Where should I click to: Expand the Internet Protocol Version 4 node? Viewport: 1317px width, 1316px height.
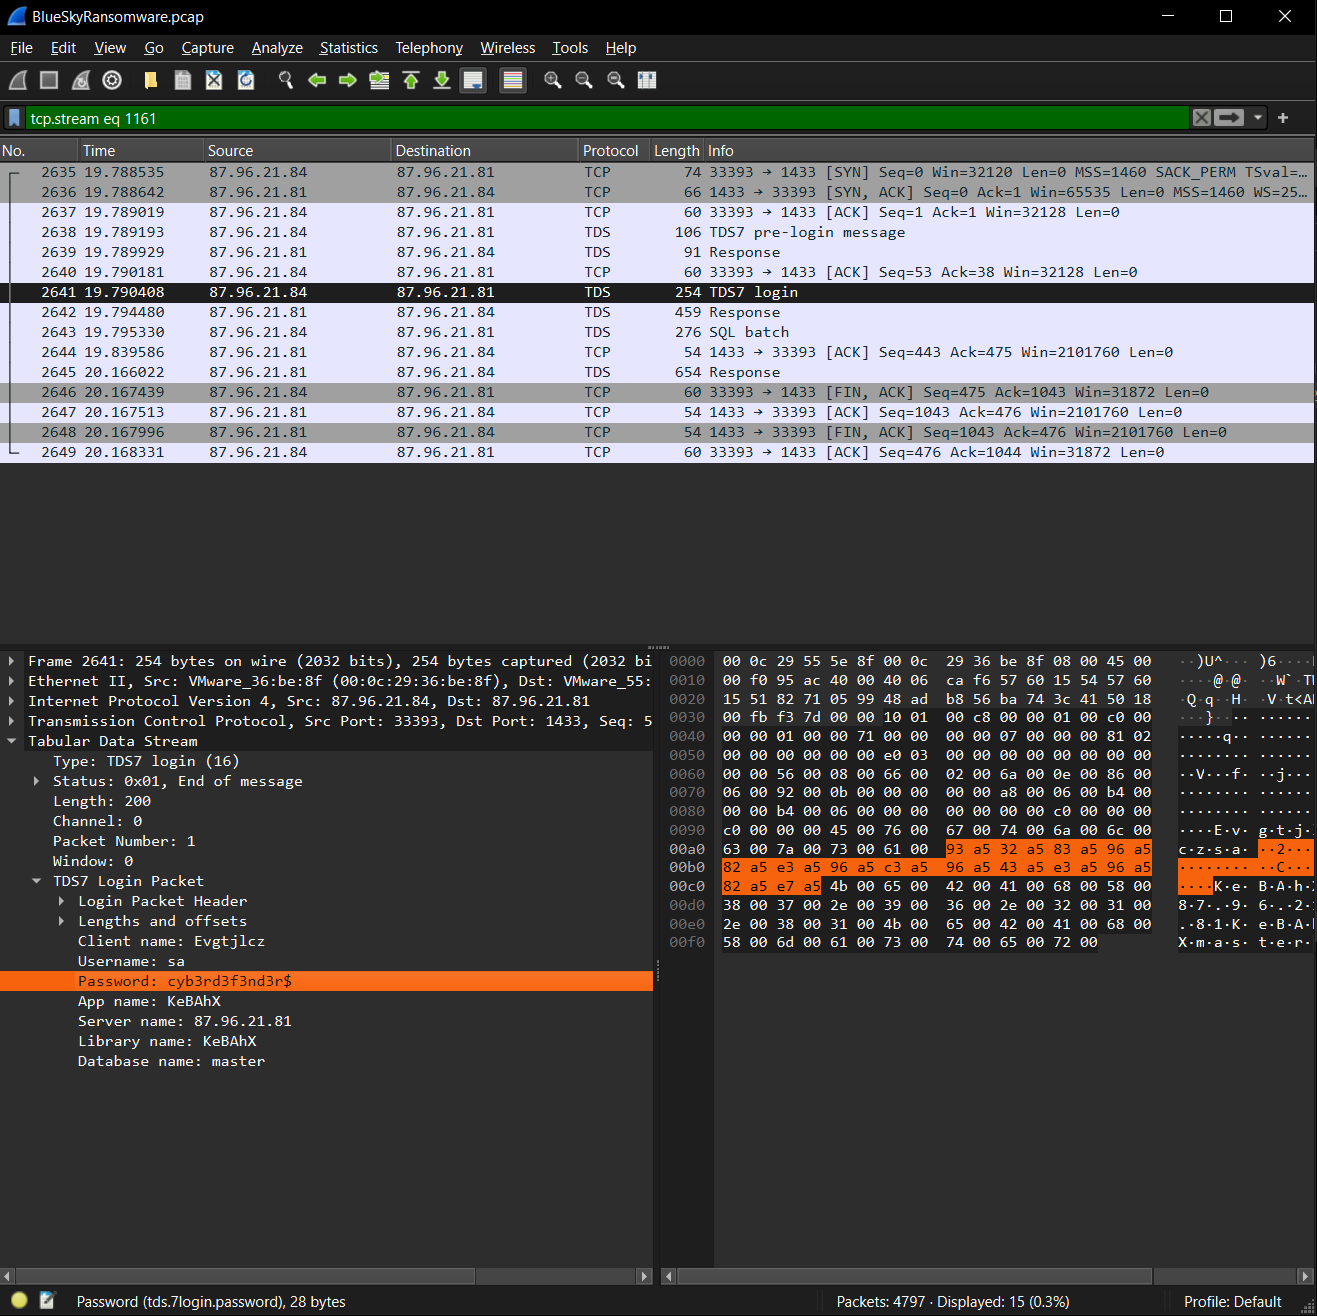11,701
